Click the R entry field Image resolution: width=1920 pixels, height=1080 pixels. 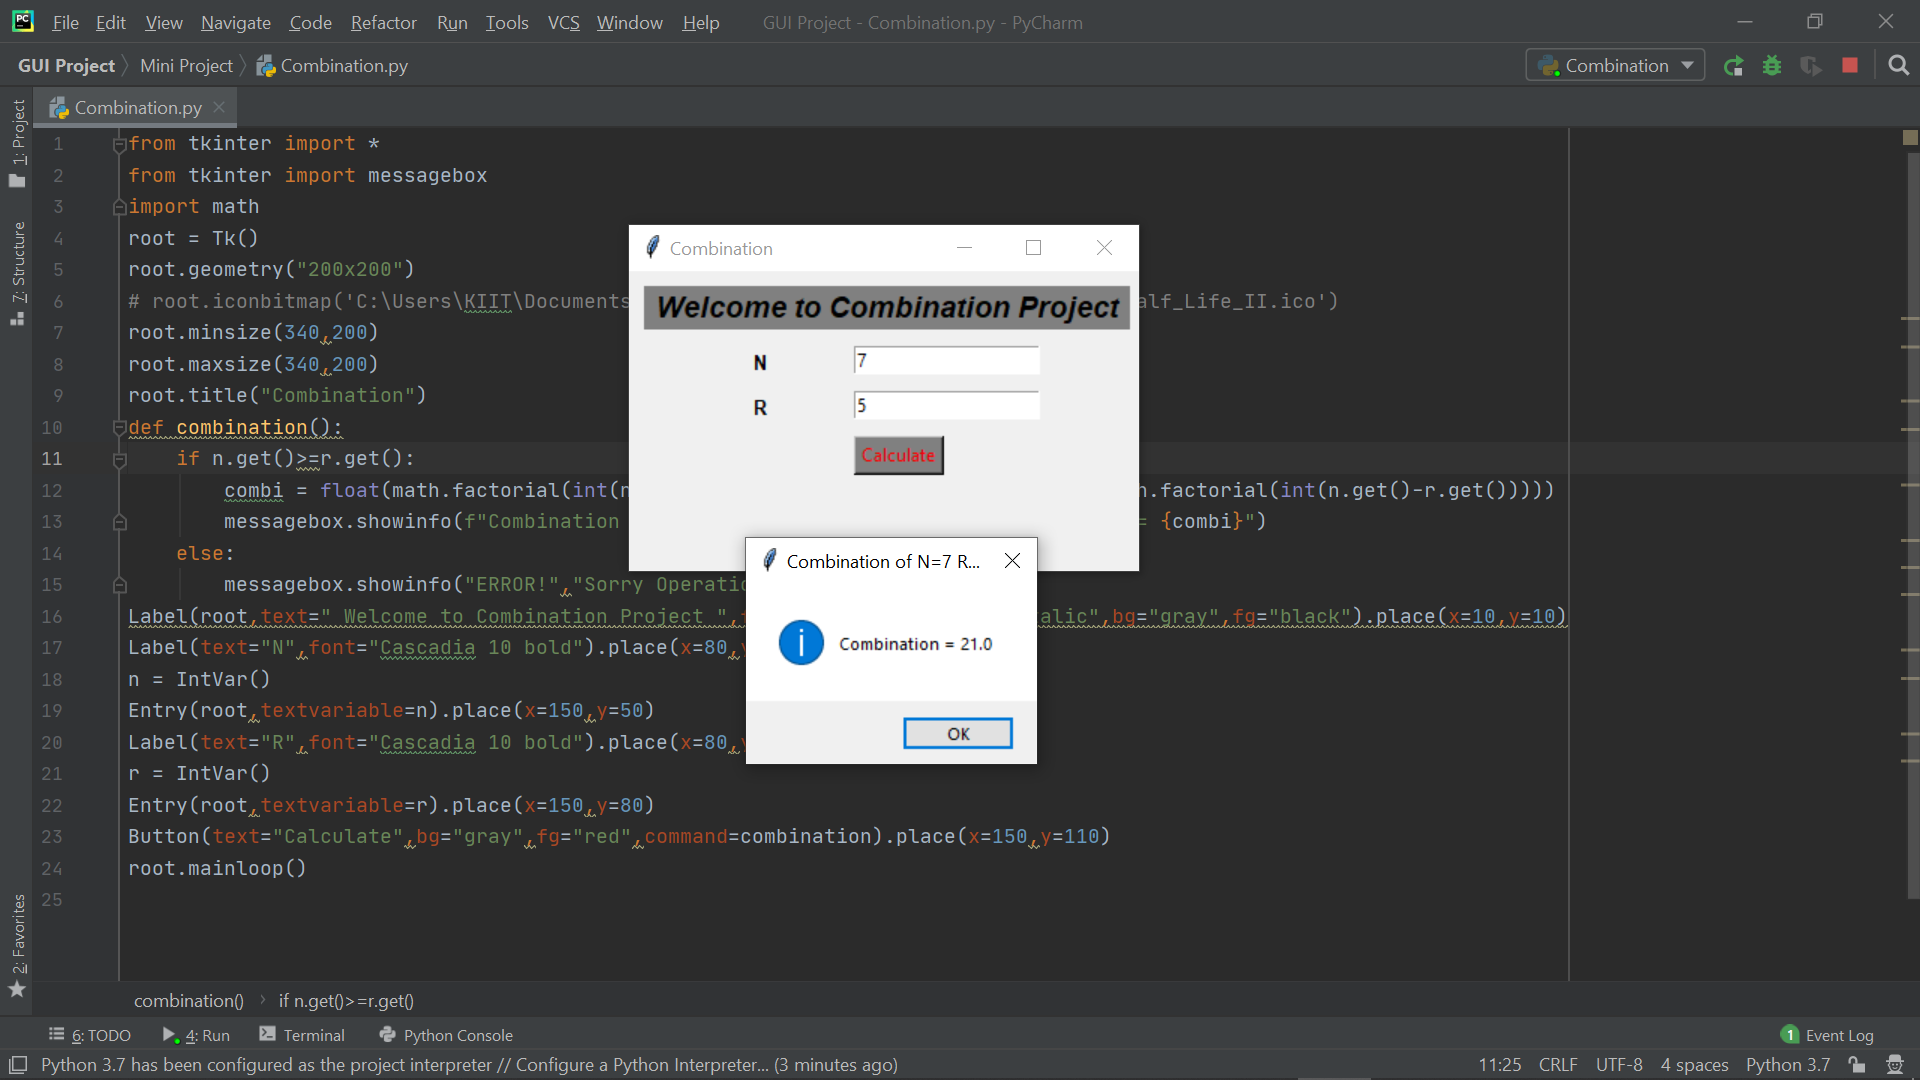(x=946, y=405)
